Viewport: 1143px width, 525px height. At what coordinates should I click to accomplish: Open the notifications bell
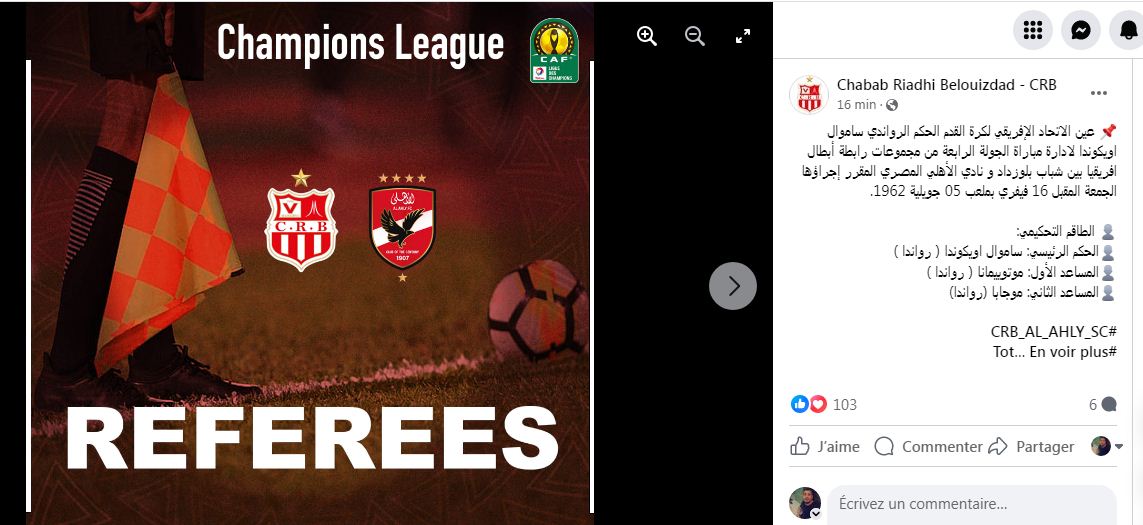(x=1127, y=30)
